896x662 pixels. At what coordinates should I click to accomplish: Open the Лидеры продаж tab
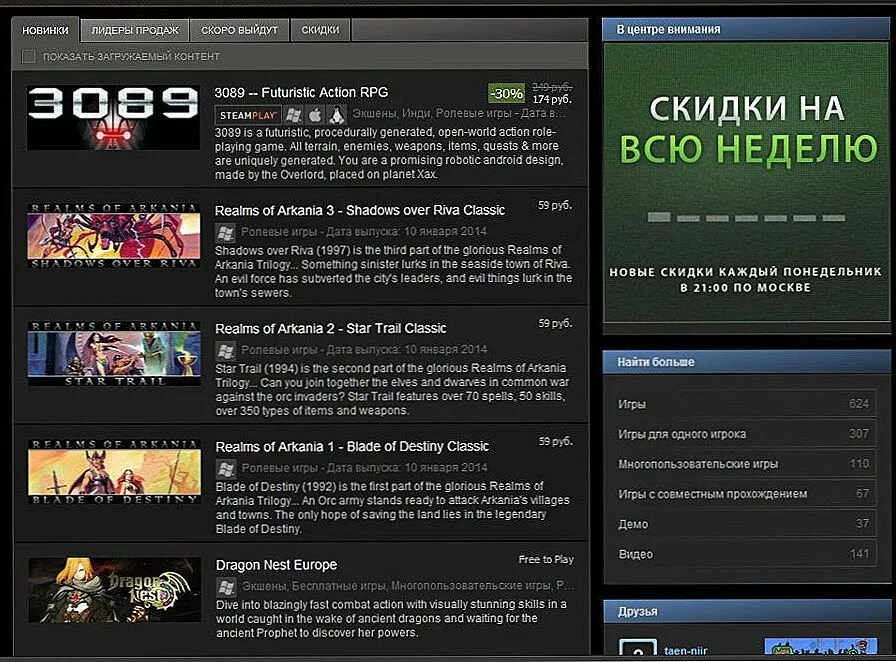[135, 30]
